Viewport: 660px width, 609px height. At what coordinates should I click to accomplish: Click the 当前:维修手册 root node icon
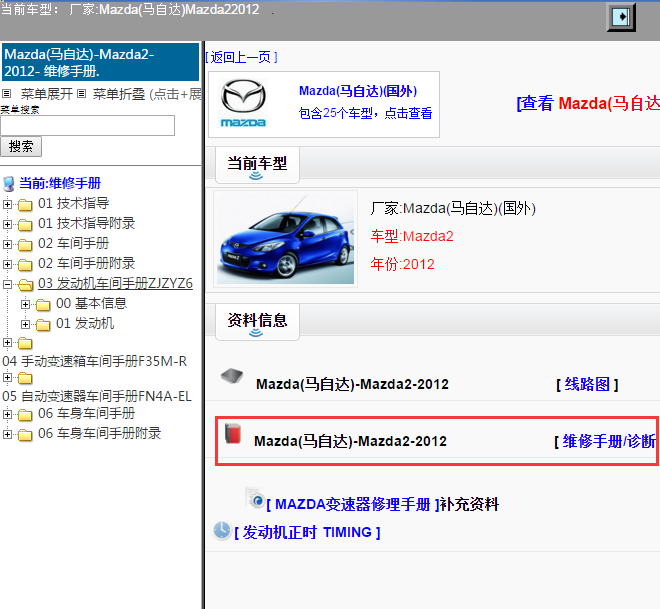point(8,184)
